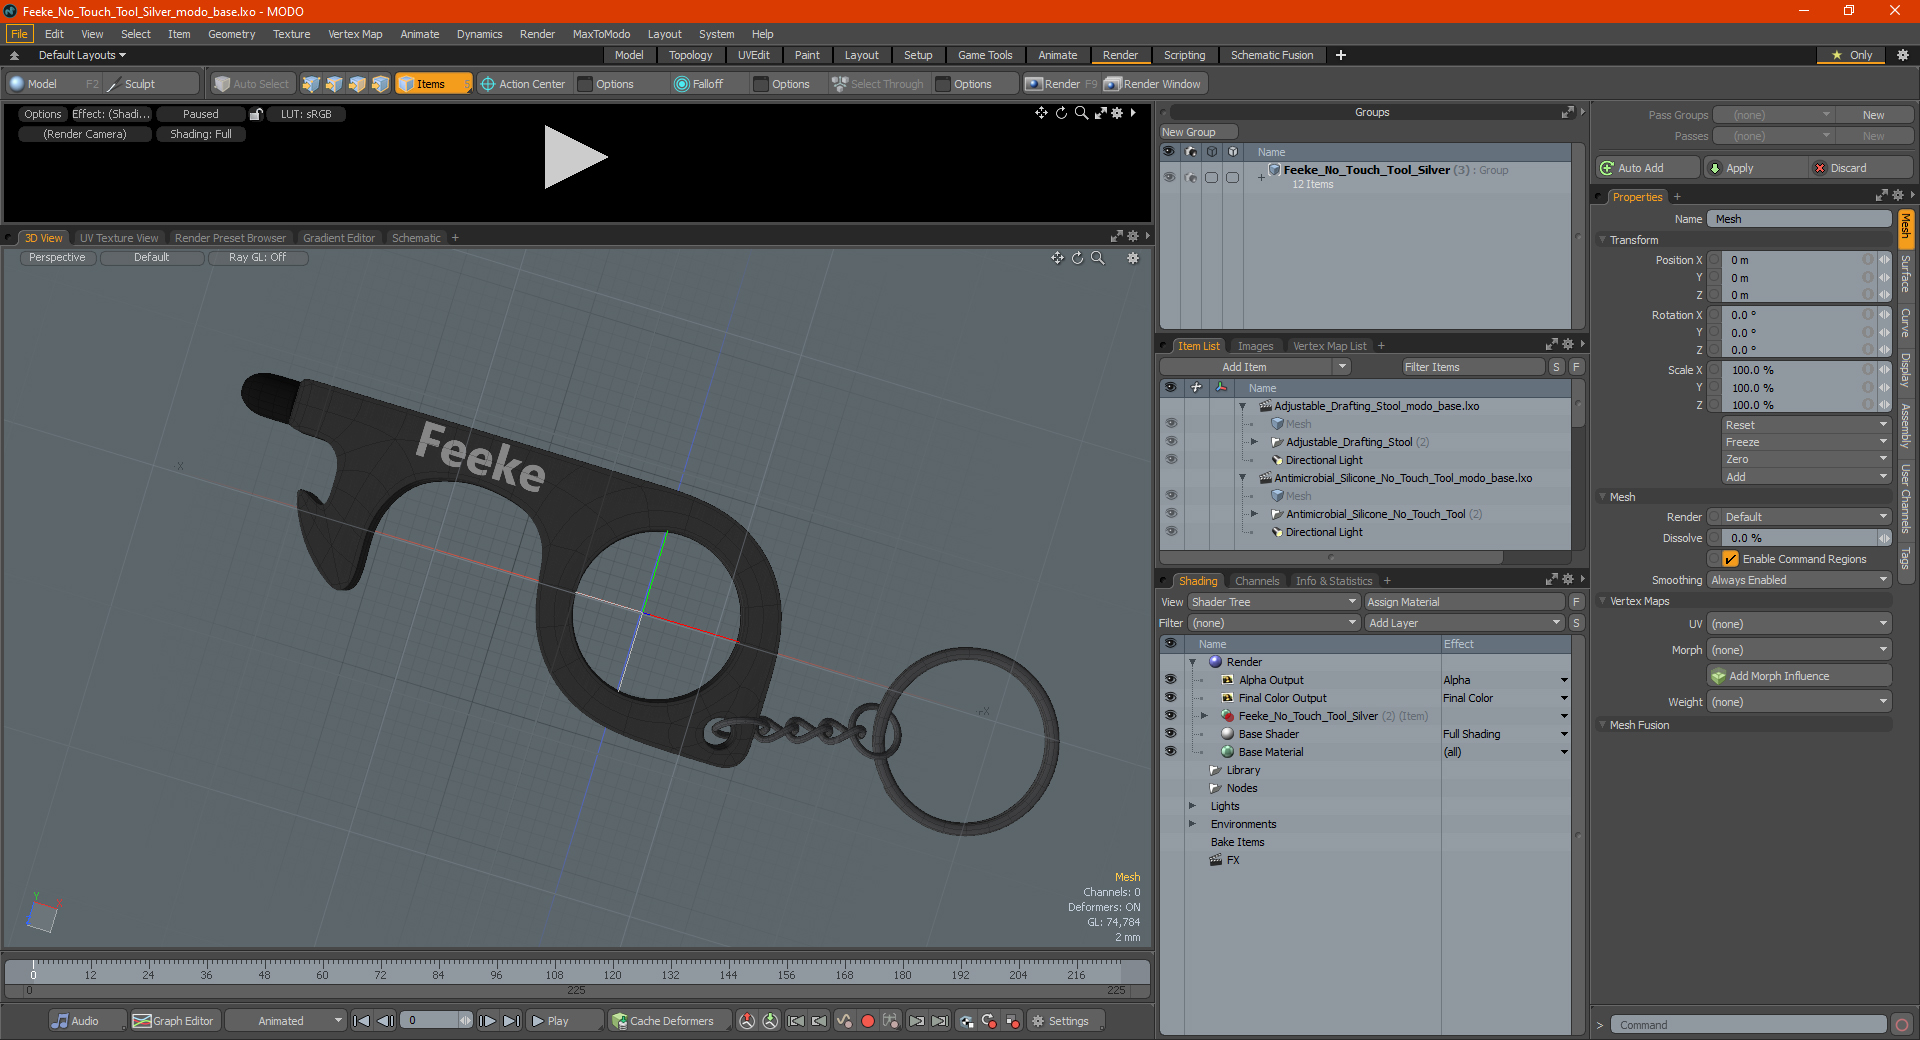1920x1040 pixels.
Task: Click the current frame number field
Action: point(428,1021)
